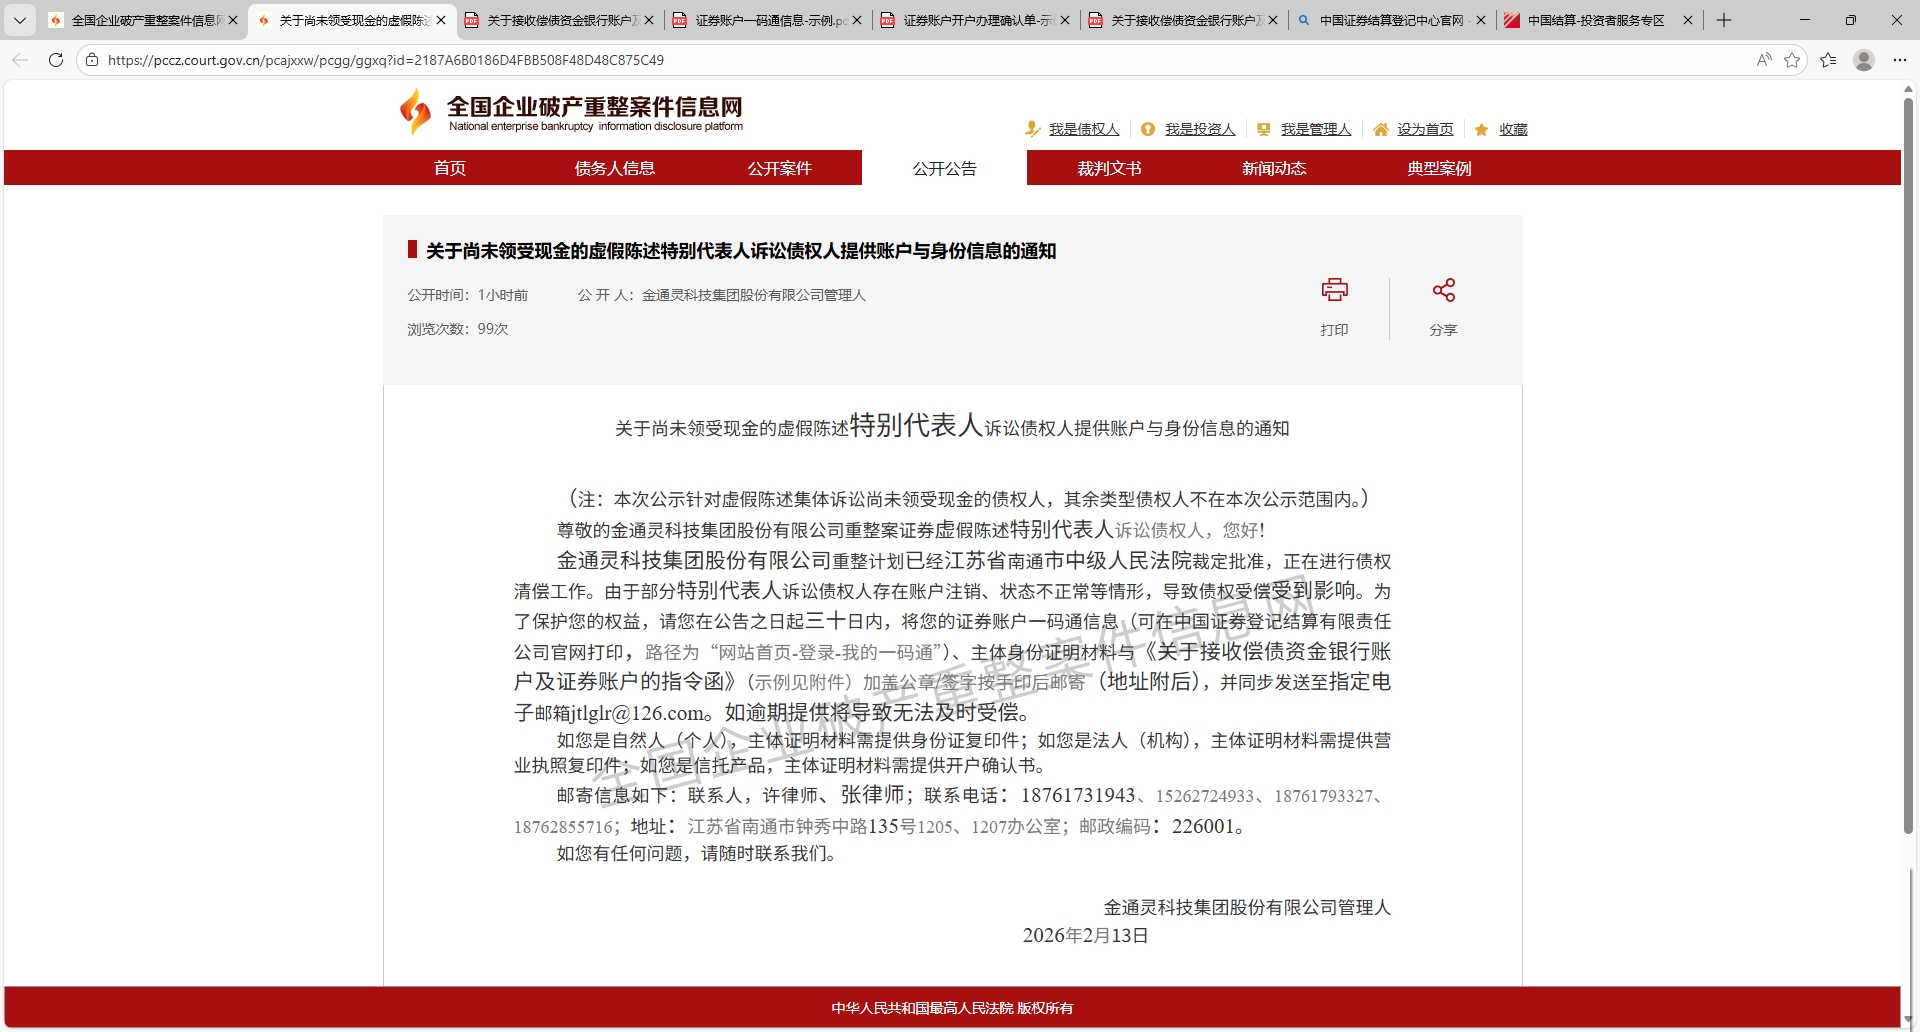Close the 全国企业破产重整案件信息 tab
This screenshot has height=1032, width=1920.
pos(233,20)
